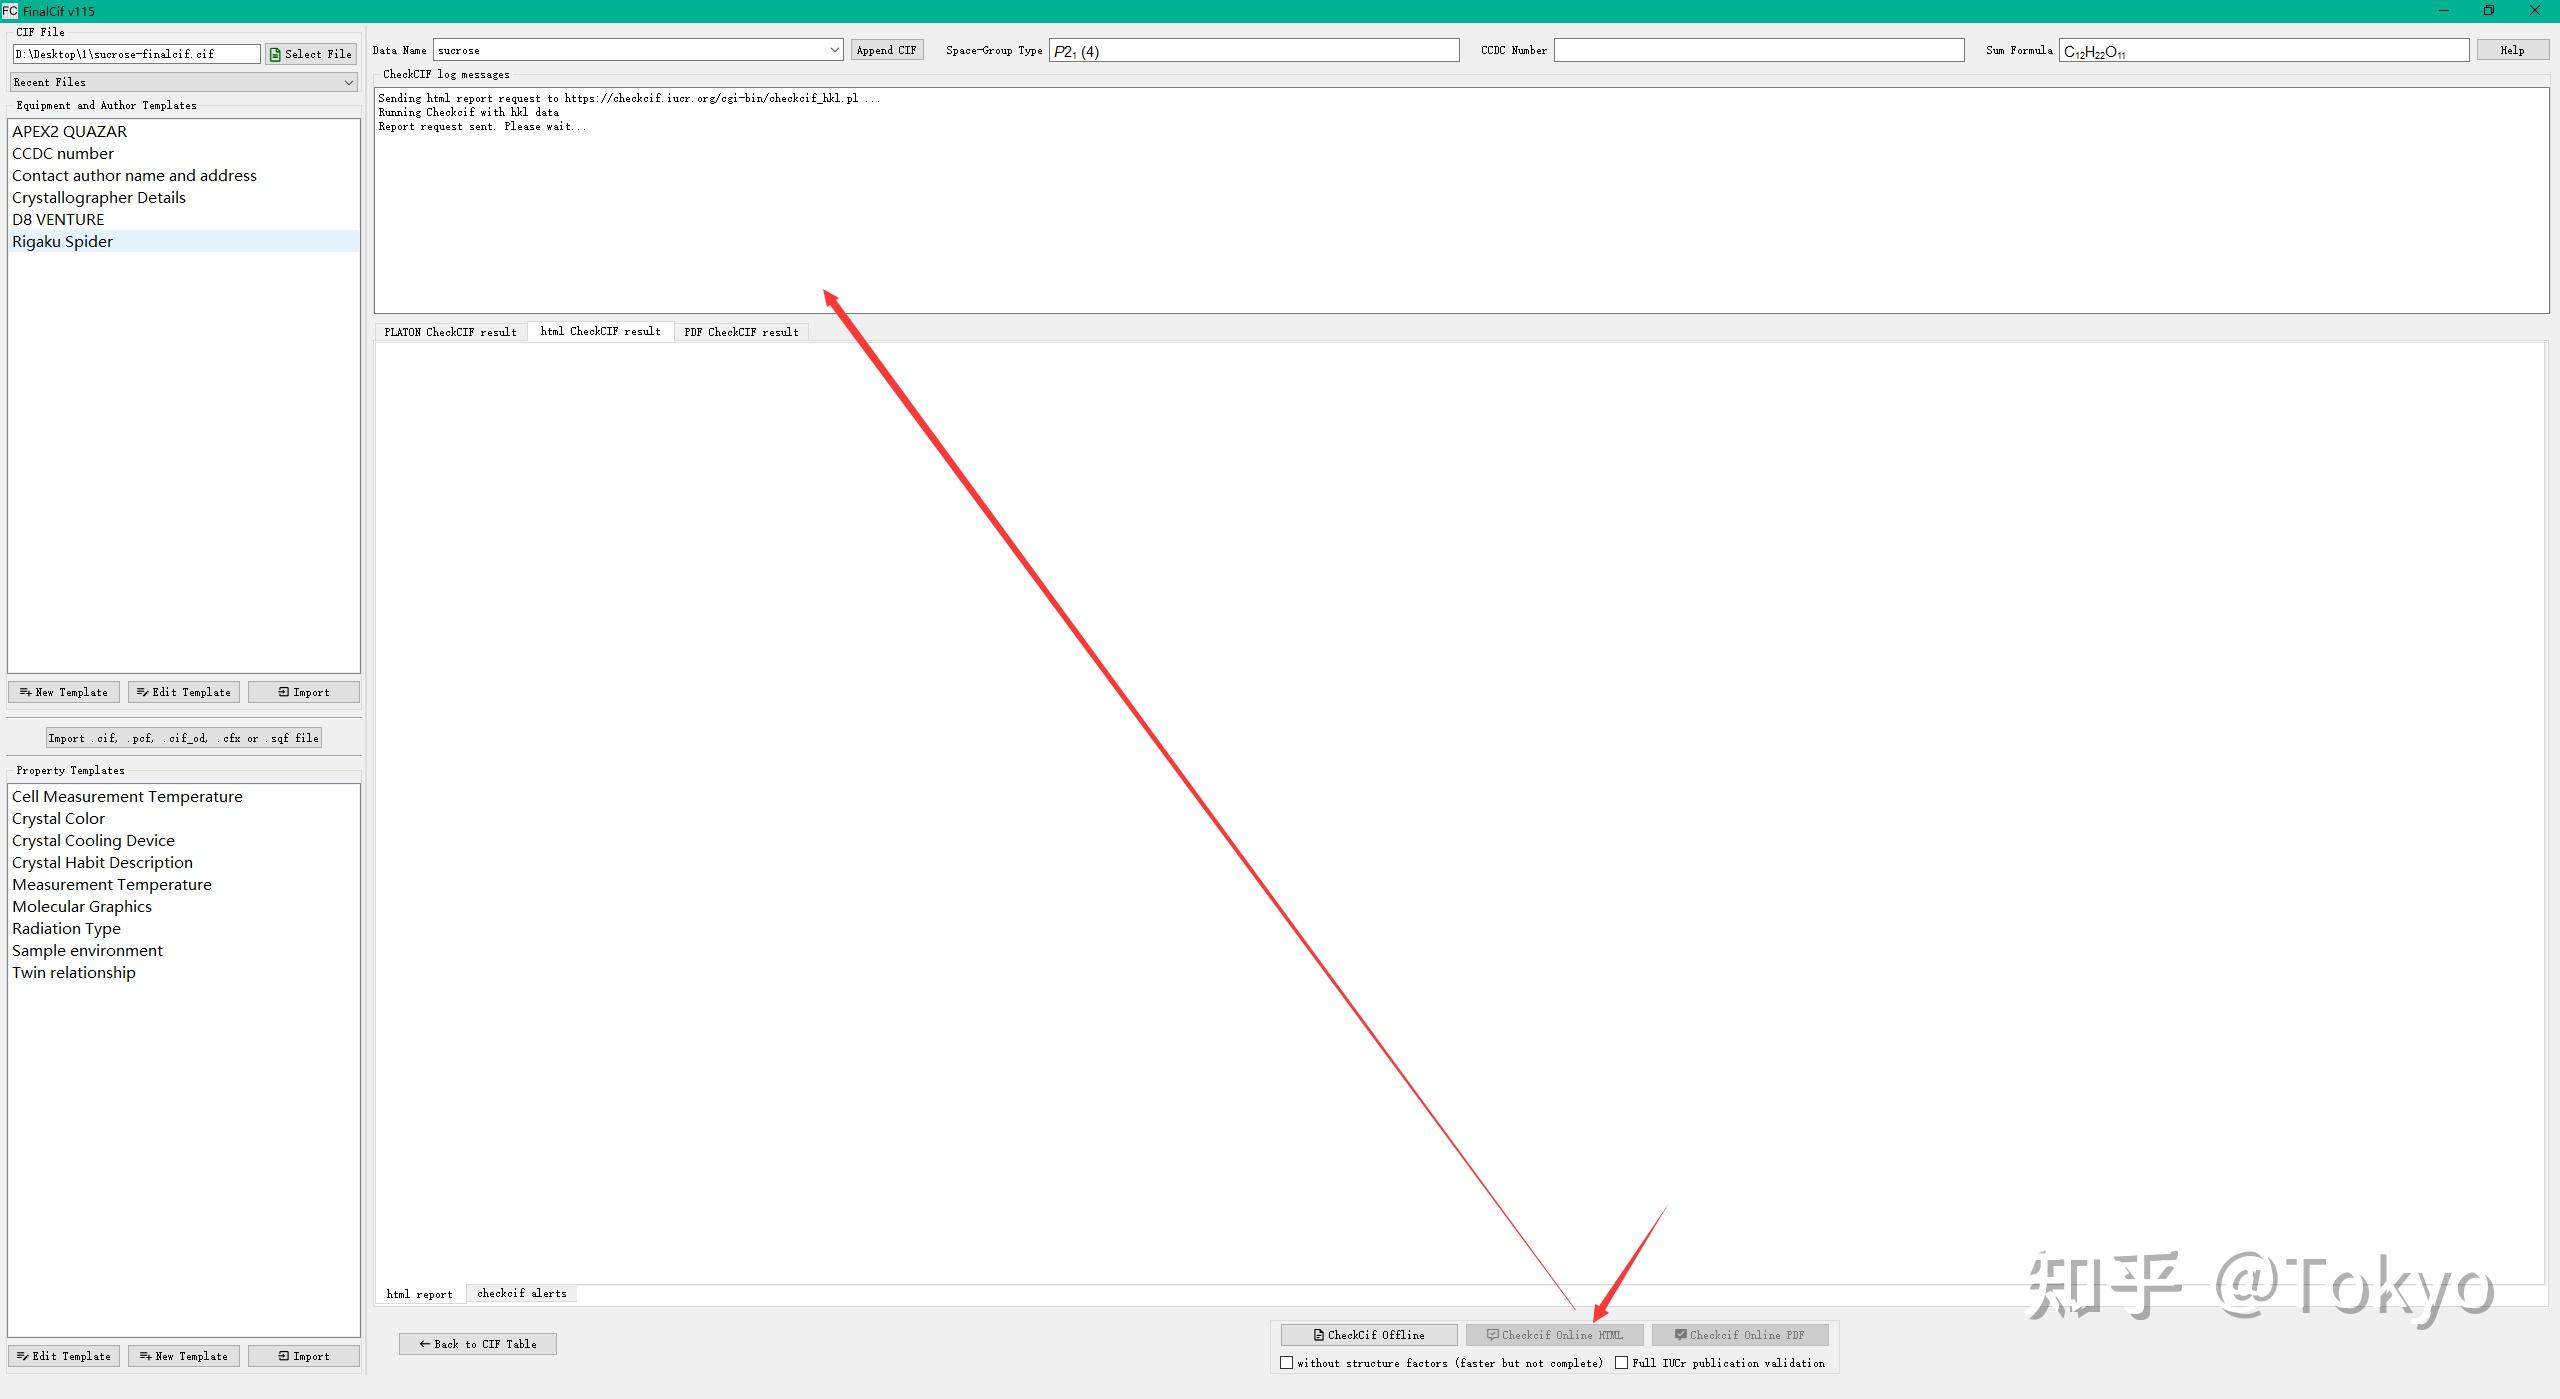Image resolution: width=2560 pixels, height=1399 pixels.
Task: Expand the Recent Files dropdown
Action: pyautogui.click(x=348, y=82)
